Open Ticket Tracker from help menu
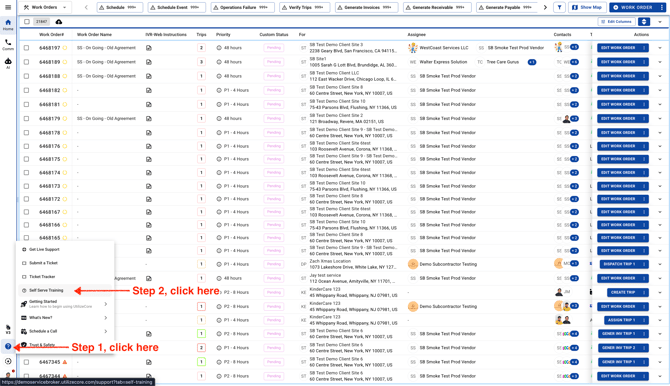670x386 pixels. pos(65,277)
